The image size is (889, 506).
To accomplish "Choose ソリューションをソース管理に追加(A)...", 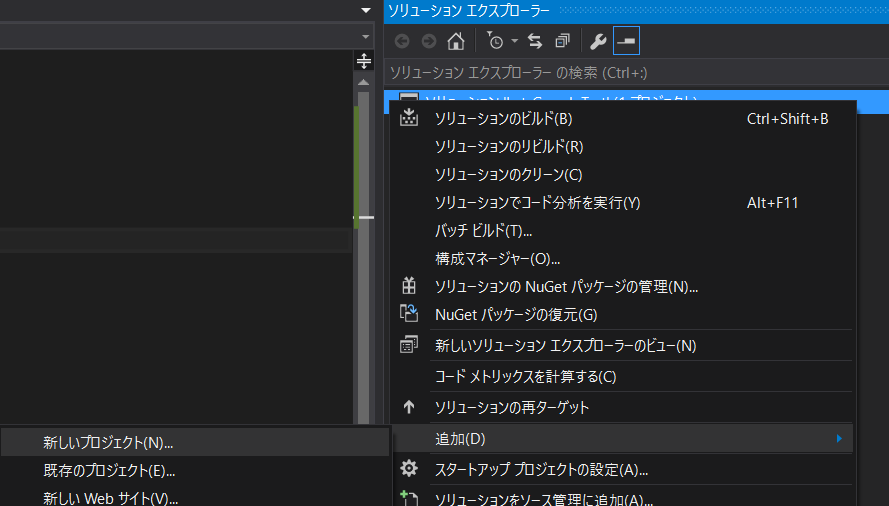I will pyautogui.click(x=622, y=497).
